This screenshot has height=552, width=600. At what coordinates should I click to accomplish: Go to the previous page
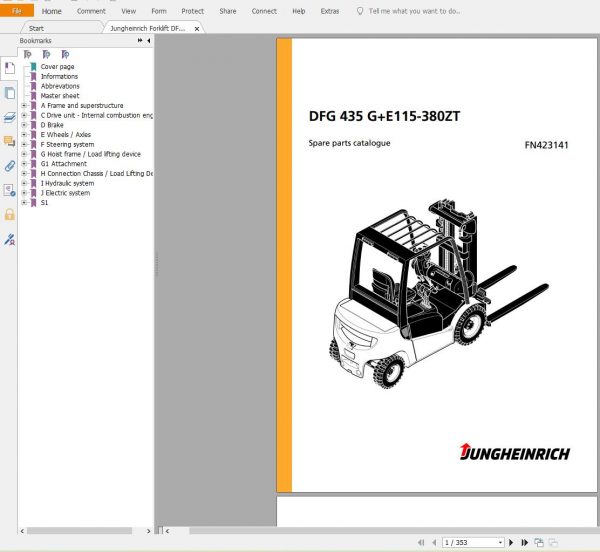[x=434, y=542]
